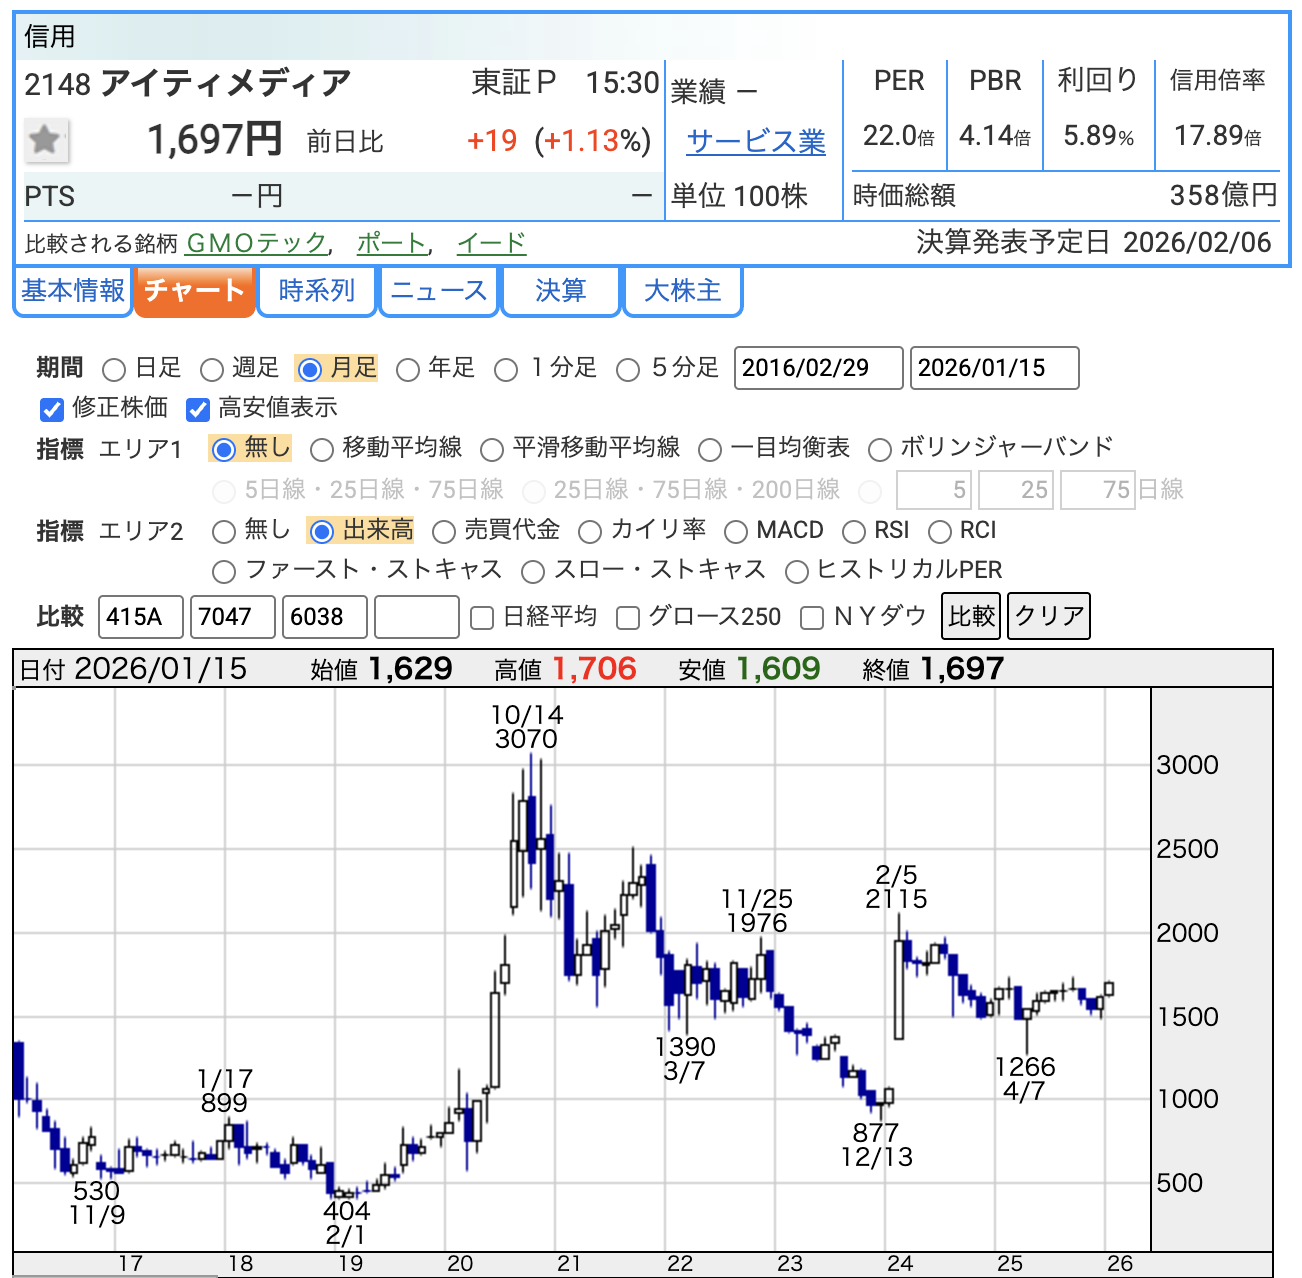Open the GMOテック comparison link

257,243
